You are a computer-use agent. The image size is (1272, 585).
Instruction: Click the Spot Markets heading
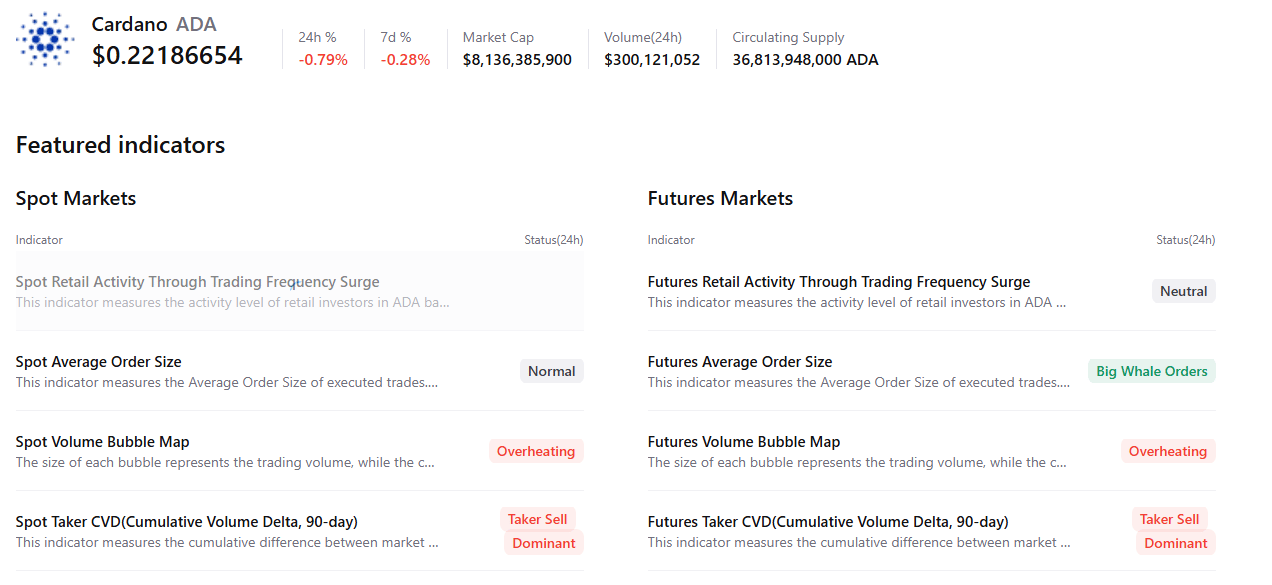point(76,198)
